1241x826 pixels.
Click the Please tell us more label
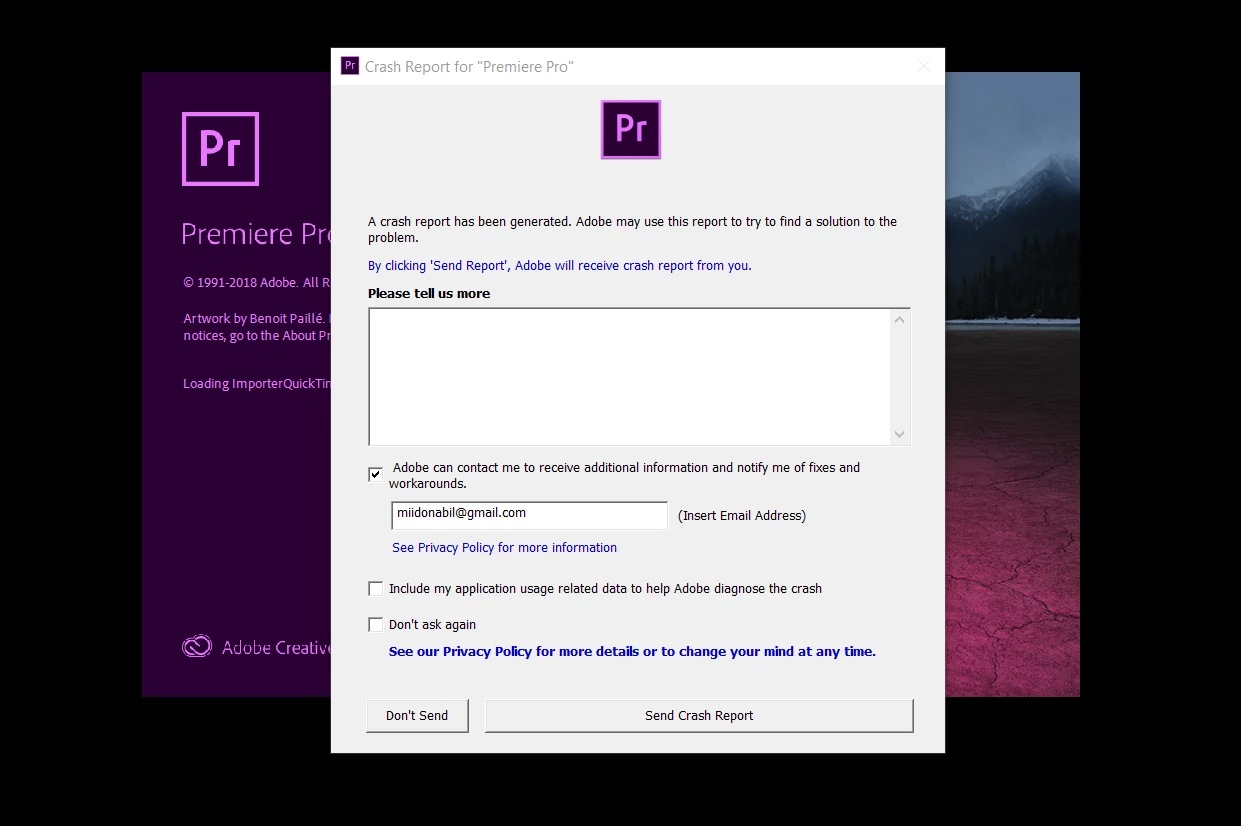coord(429,294)
